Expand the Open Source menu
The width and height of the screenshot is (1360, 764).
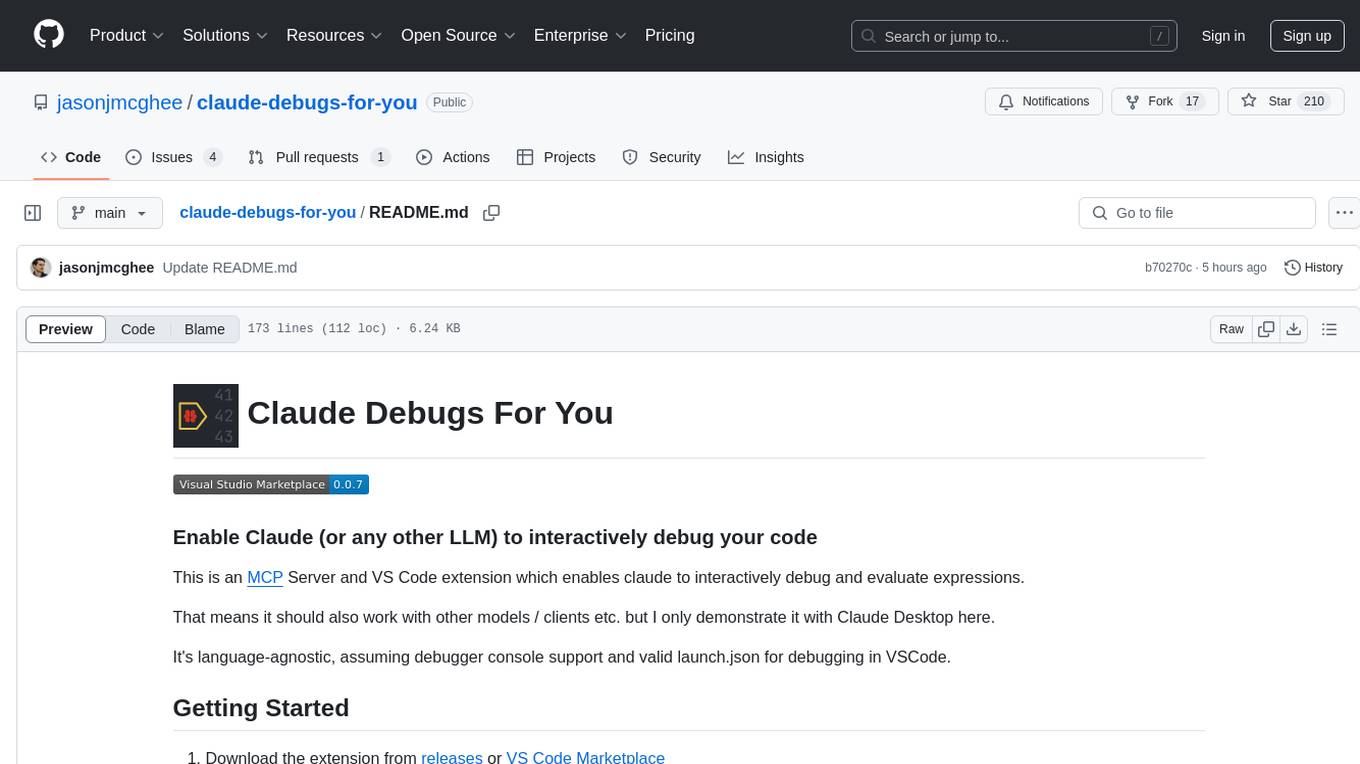coord(458,35)
